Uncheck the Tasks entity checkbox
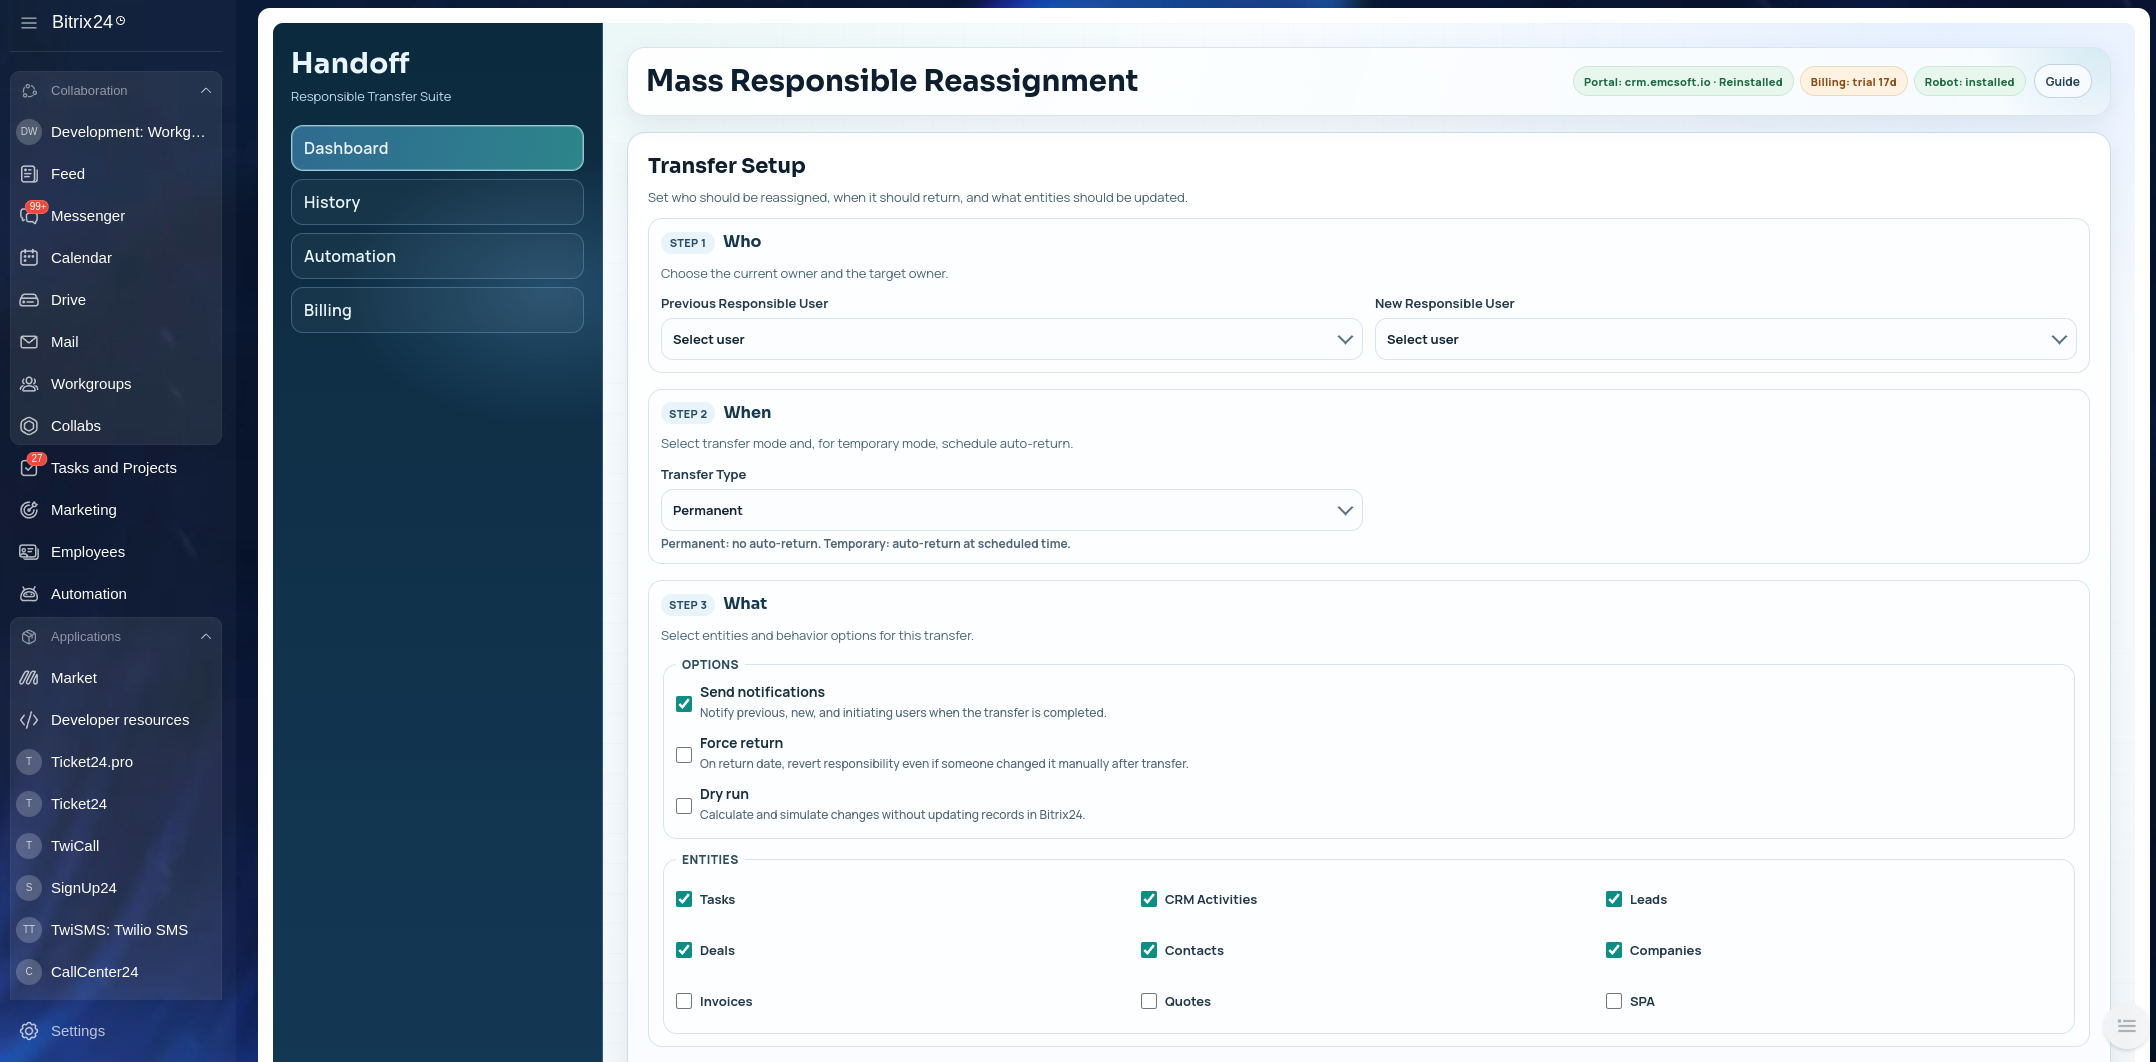 [684, 899]
